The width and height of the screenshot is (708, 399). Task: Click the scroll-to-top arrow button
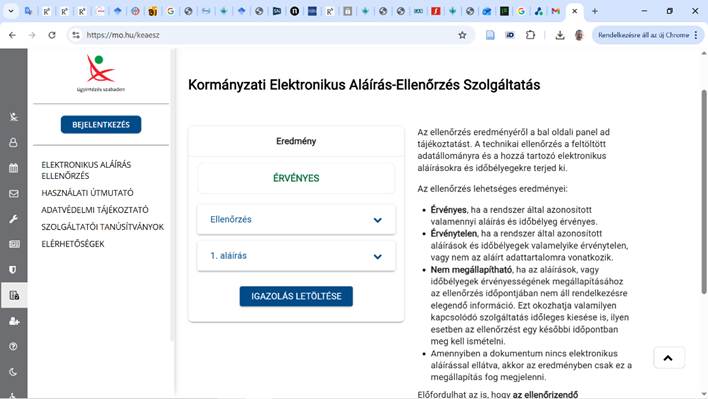pyautogui.click(x=669, y=358)
